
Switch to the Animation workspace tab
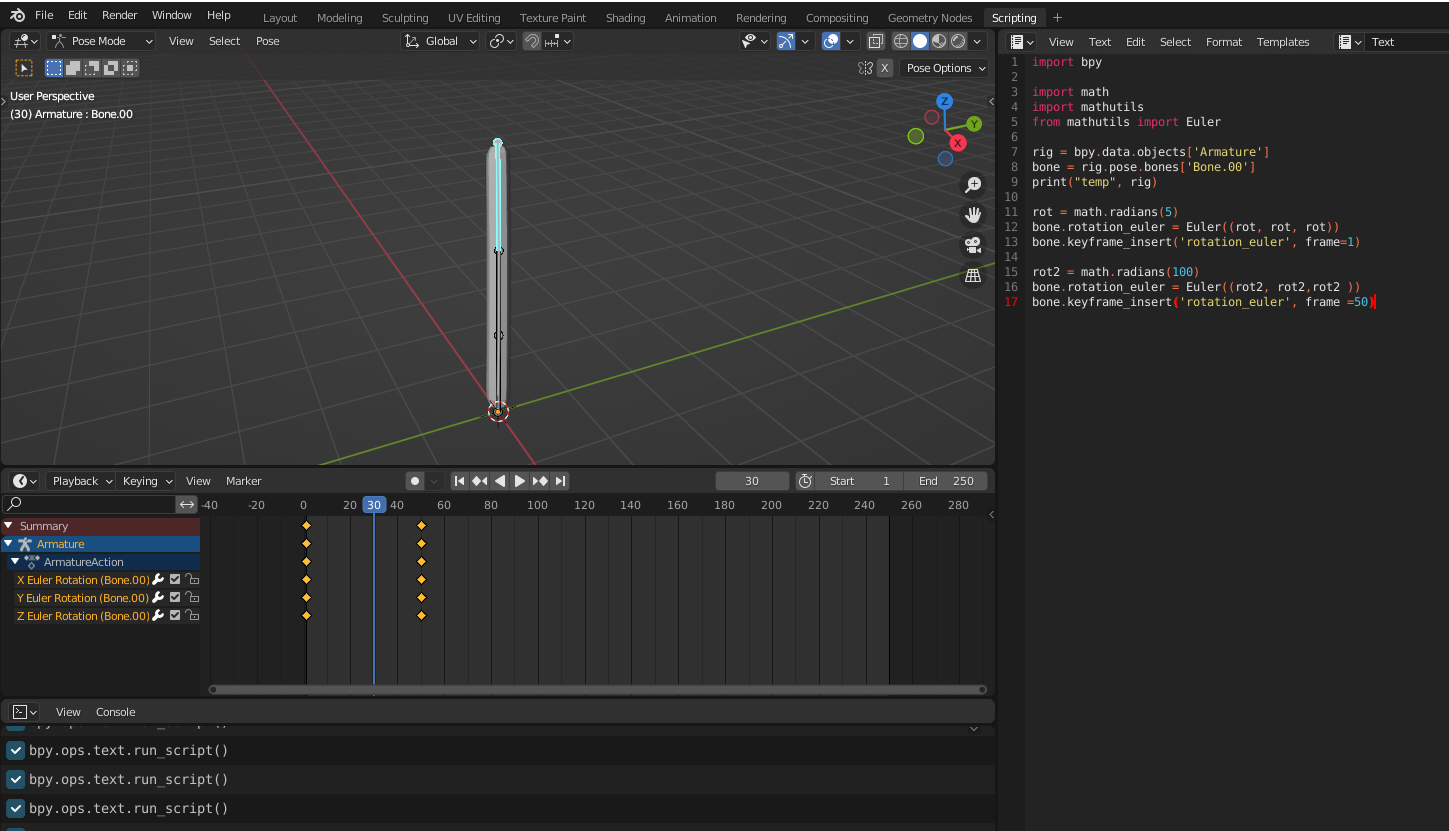click(690, 18)
